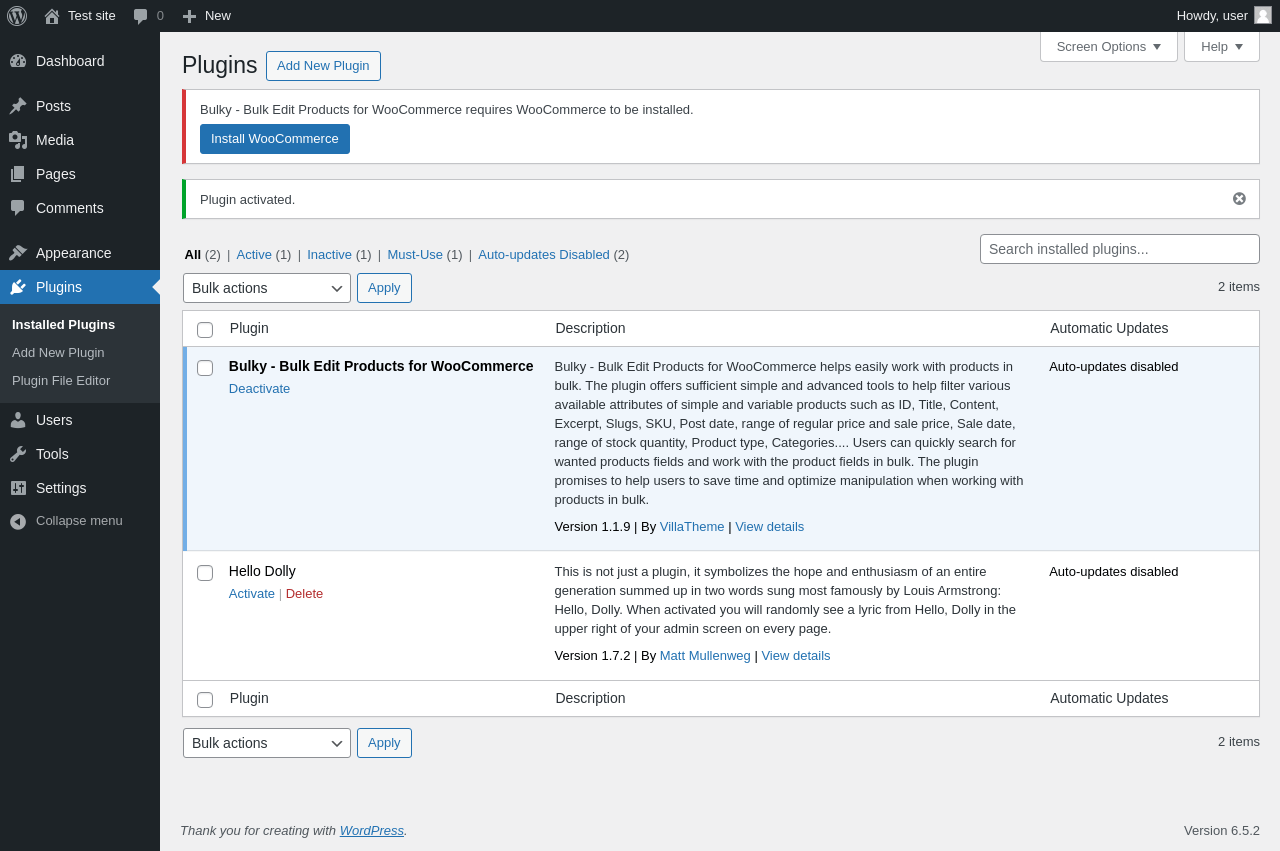Click the Comments icon in sidebar

coord(18,208)
